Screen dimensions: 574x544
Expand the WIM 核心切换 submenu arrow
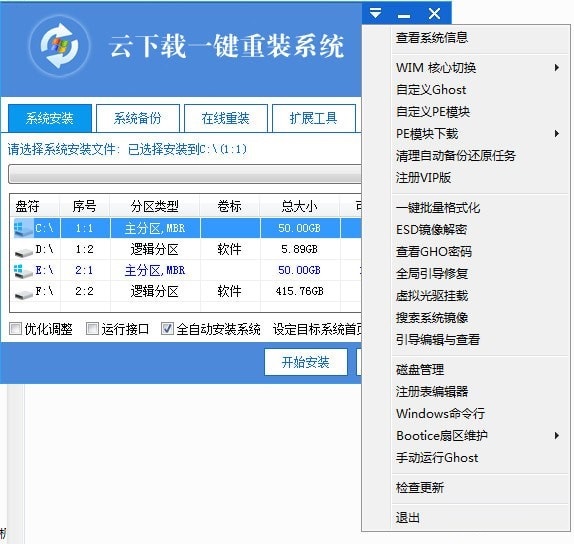pyautogui.click(x=556, y=67)
